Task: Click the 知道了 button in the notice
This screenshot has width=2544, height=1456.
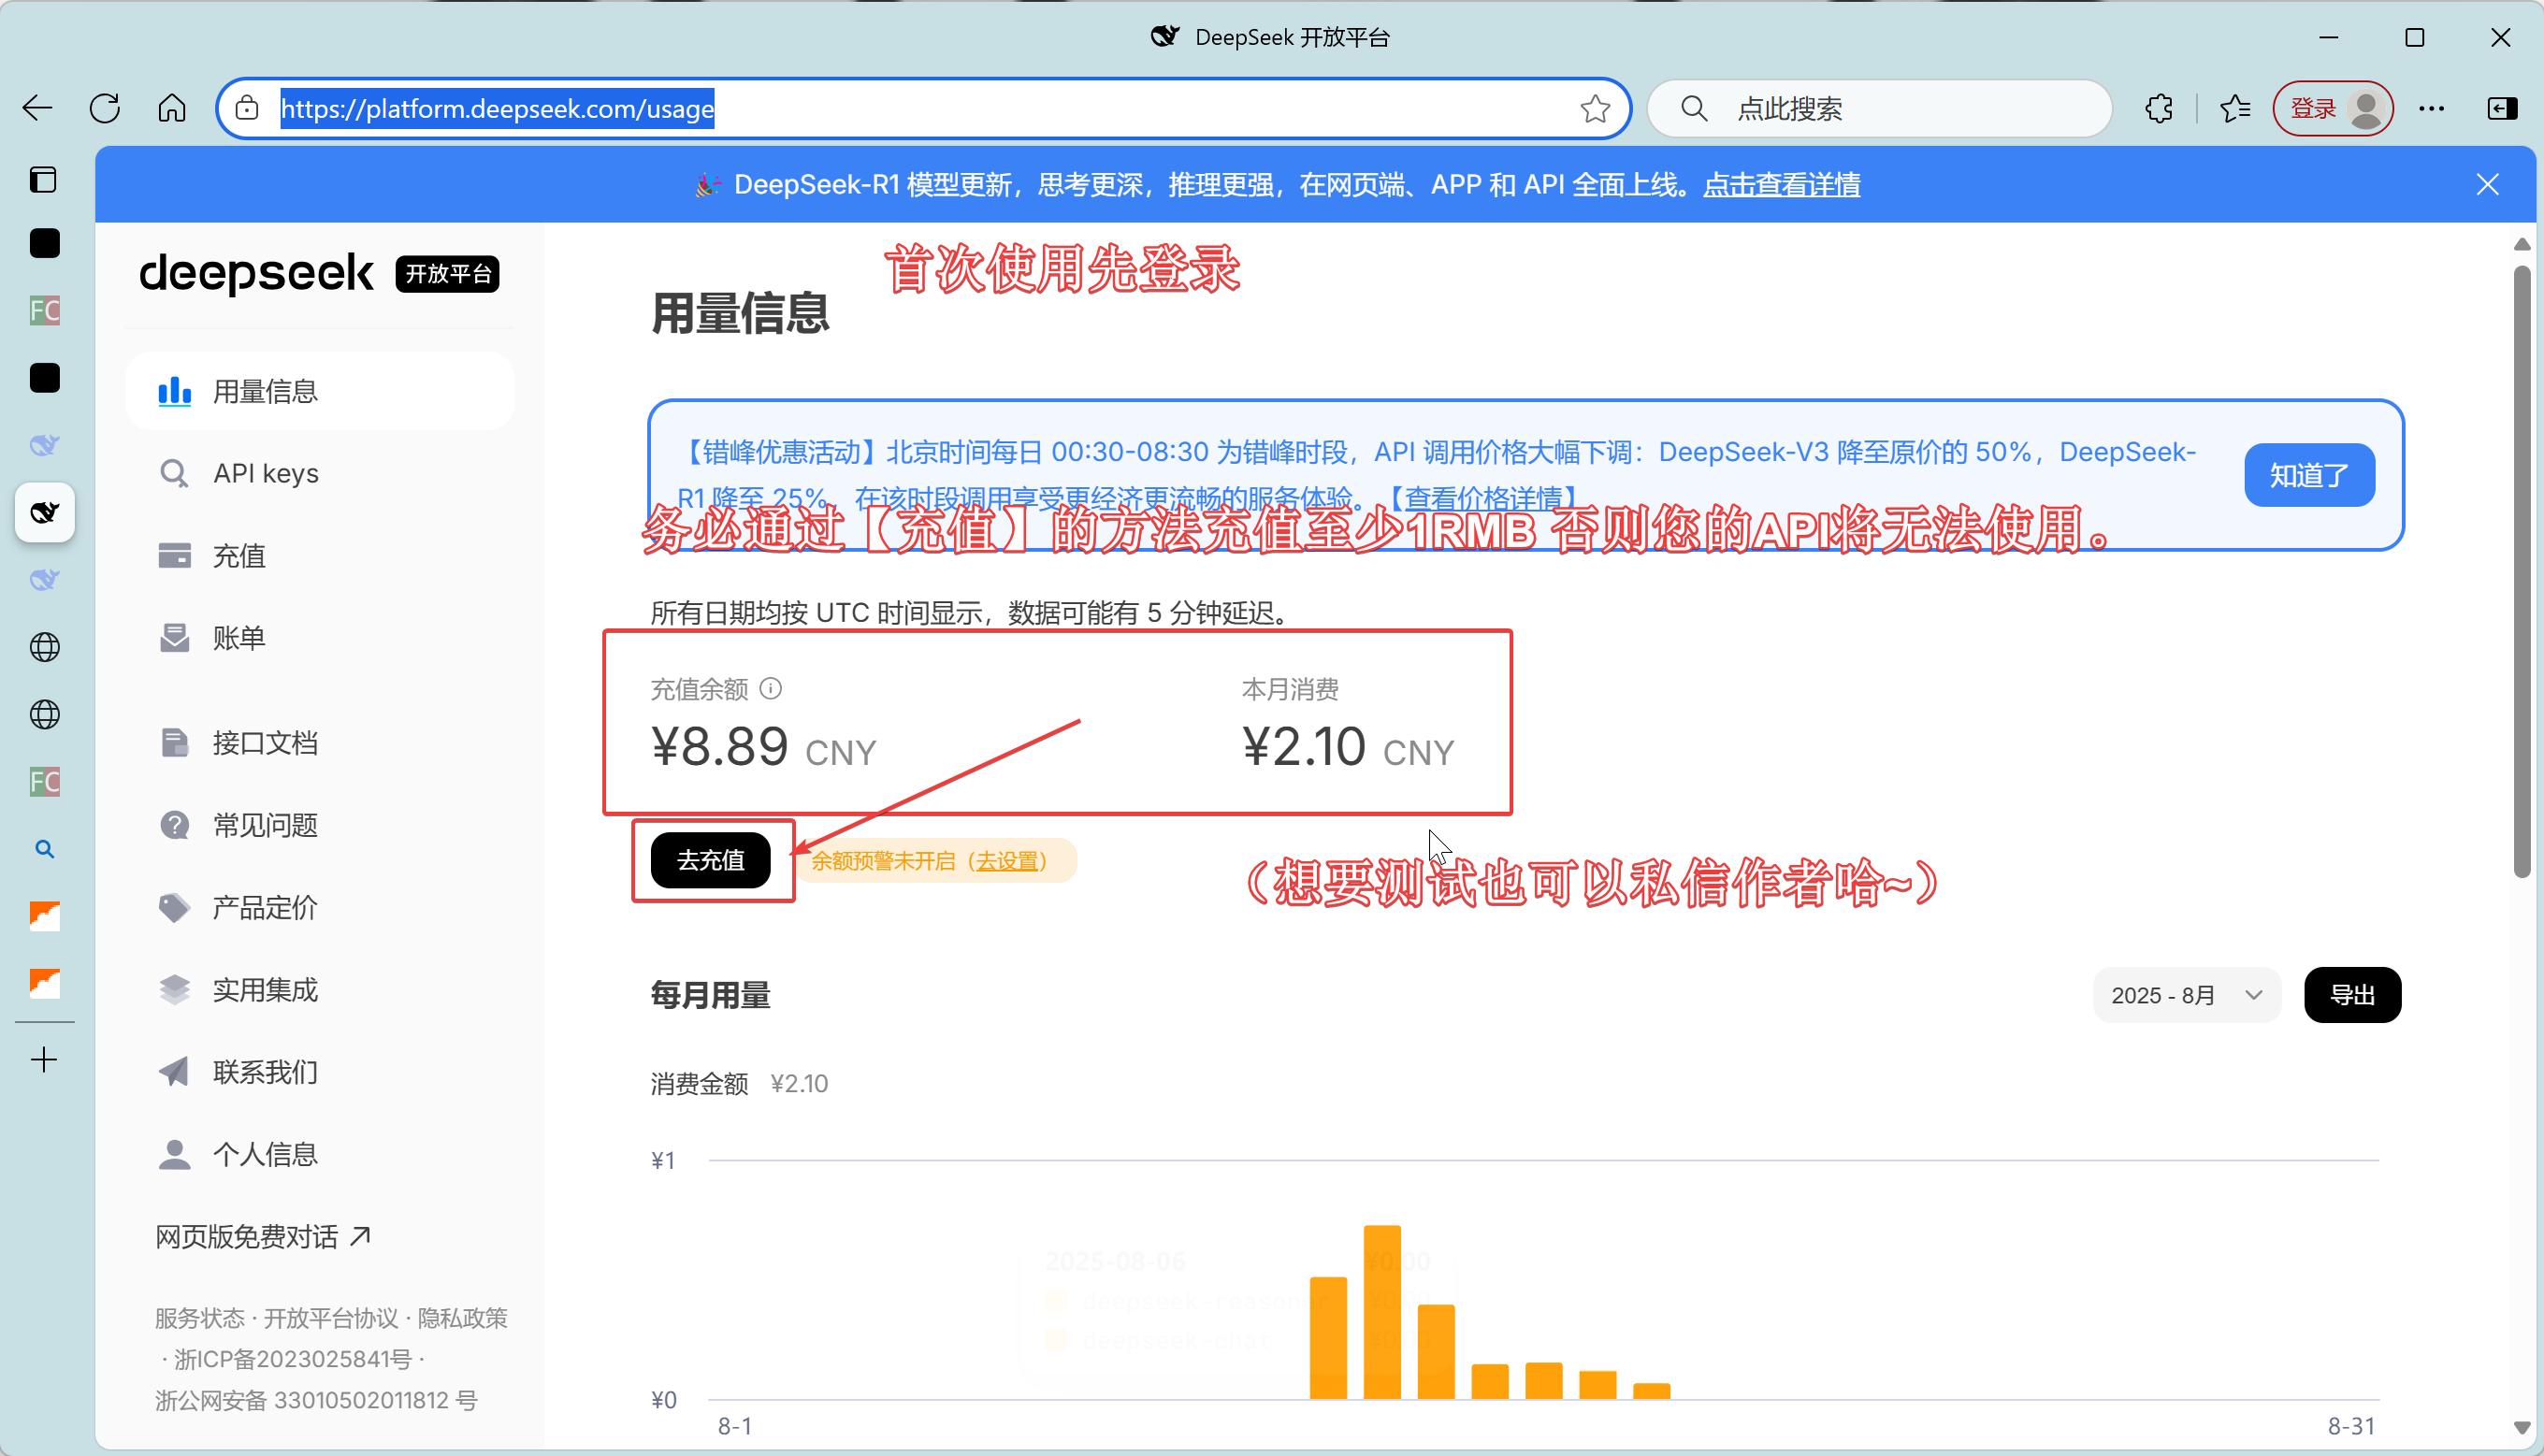Action: [2309, 475]
